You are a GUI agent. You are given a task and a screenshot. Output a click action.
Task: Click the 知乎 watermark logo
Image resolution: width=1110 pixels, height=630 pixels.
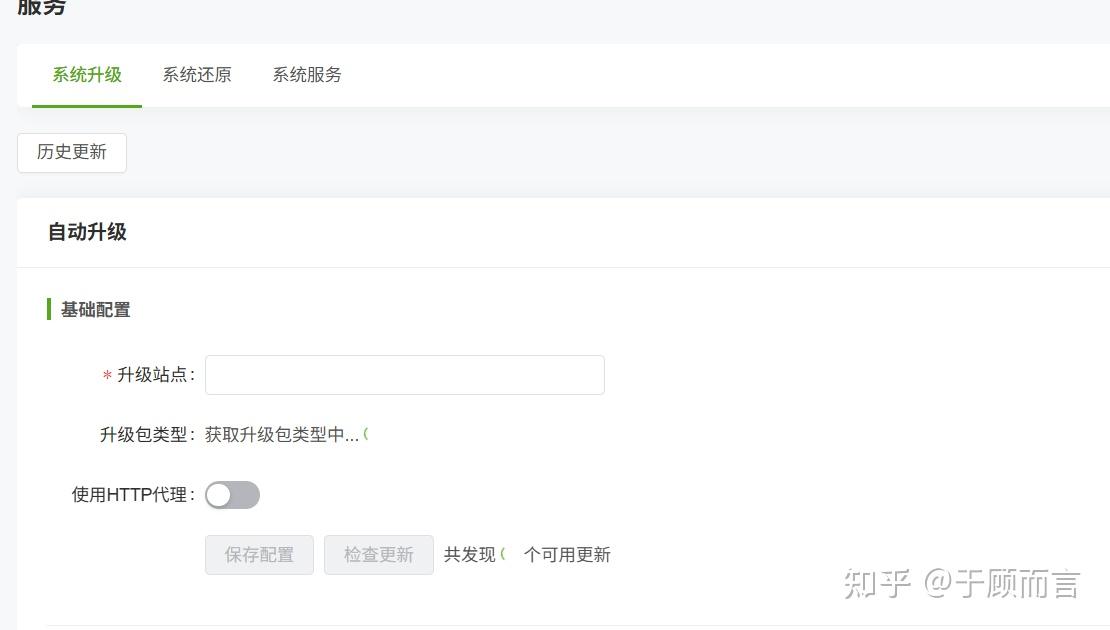877,583
